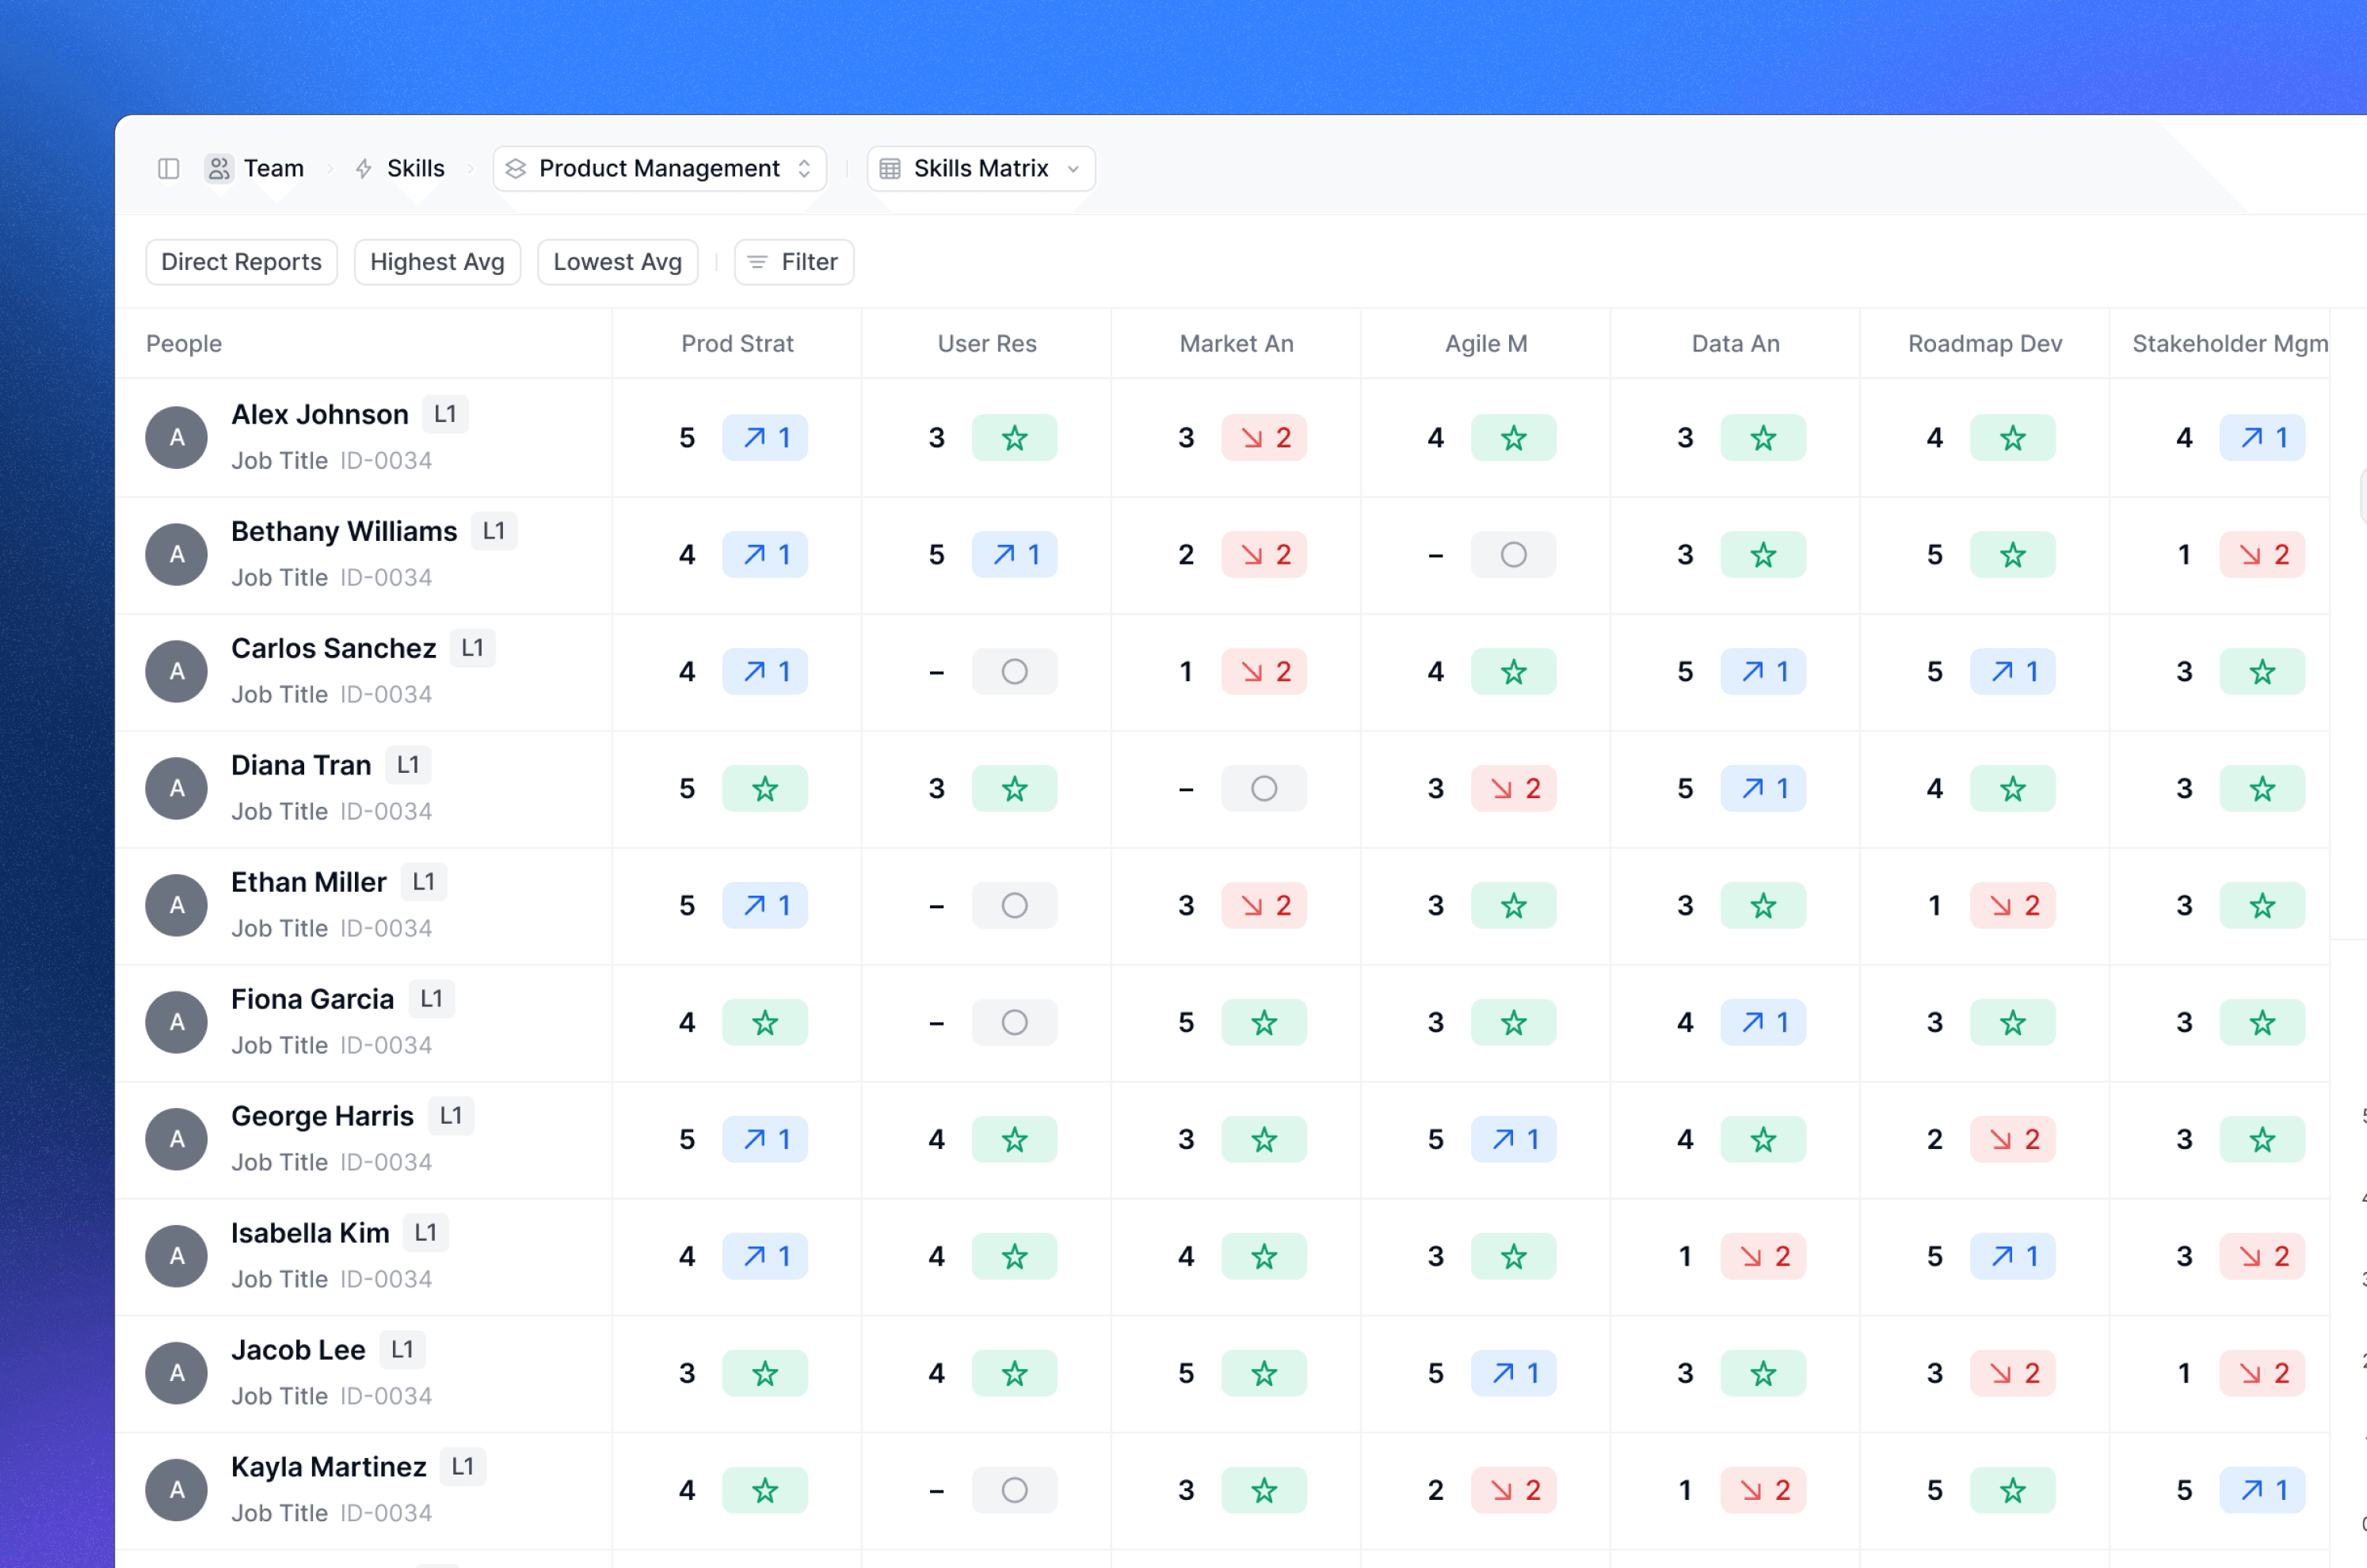The width and height of the screenshot is (2367, 1568).
Task: Open the Skills breadcrumb item
Action: 415,168
